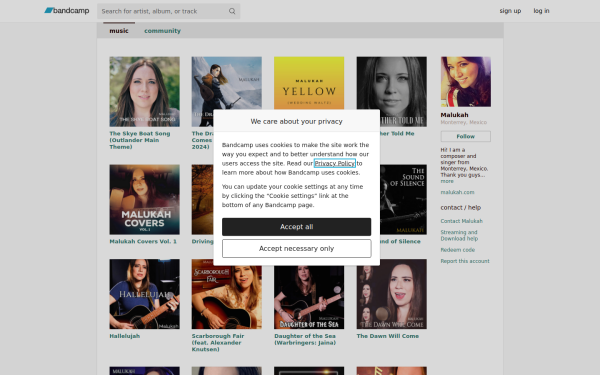Image resolution: width=600 pixels, height=375 pixels.
Task: Click Scarborough Fair (feat. Alexander Knutsen) title
Action: pos(218,342)
